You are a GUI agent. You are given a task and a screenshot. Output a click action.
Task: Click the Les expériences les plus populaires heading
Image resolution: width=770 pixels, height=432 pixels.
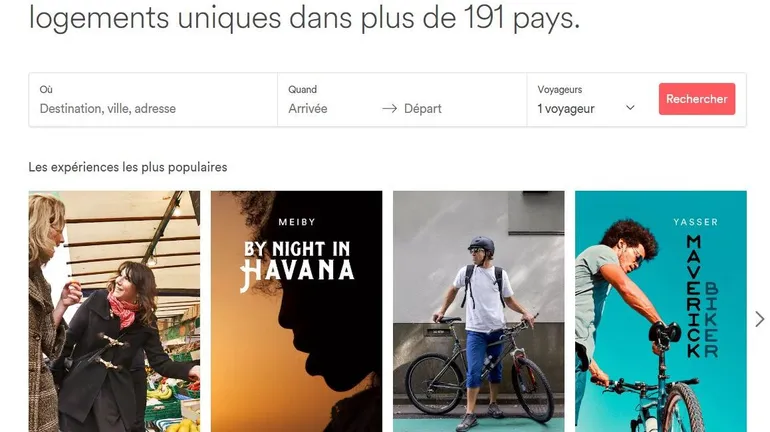click(128, 167)
